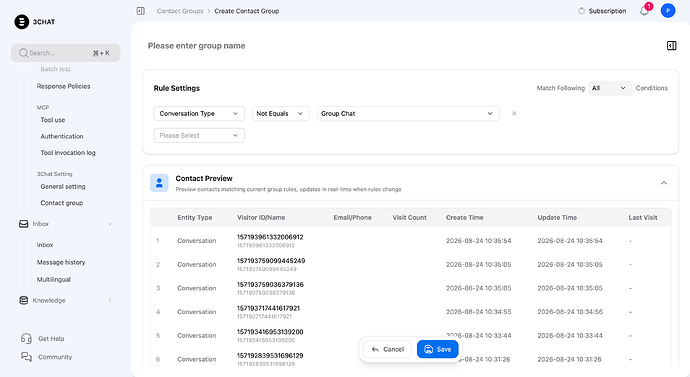Open Contact group menu item
690x377 pixels.
(62, 203)
